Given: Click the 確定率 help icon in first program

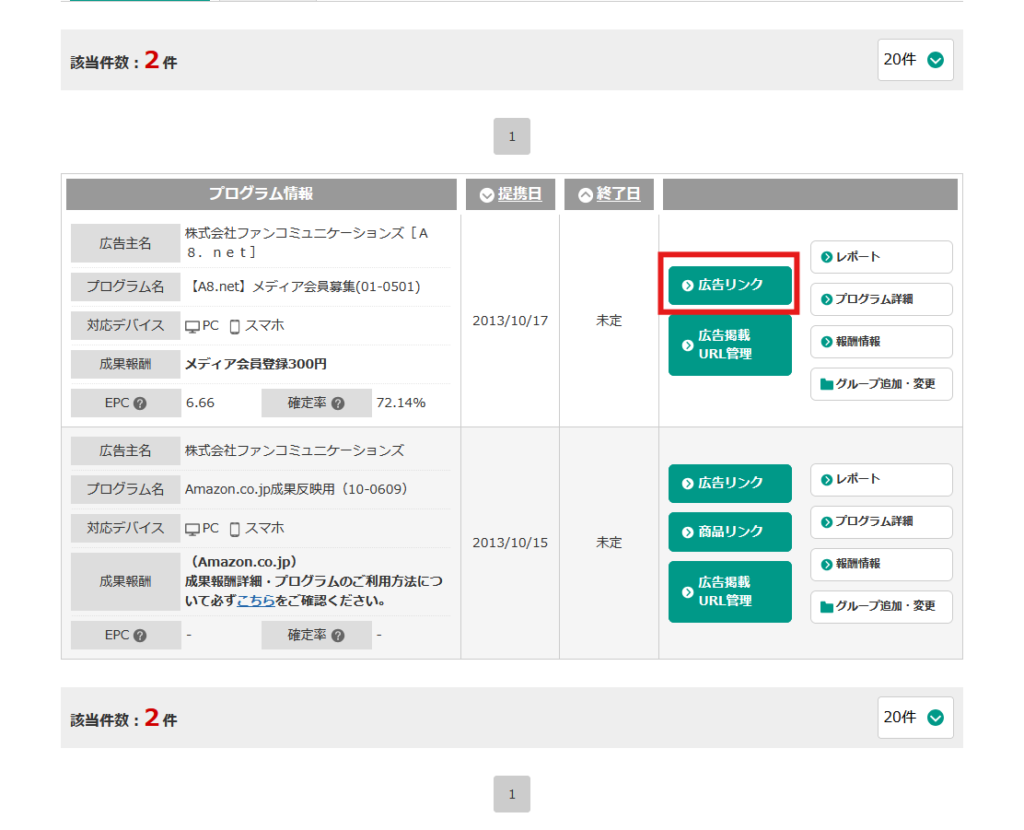Looking at the screenshot, I should coord(338,404).
